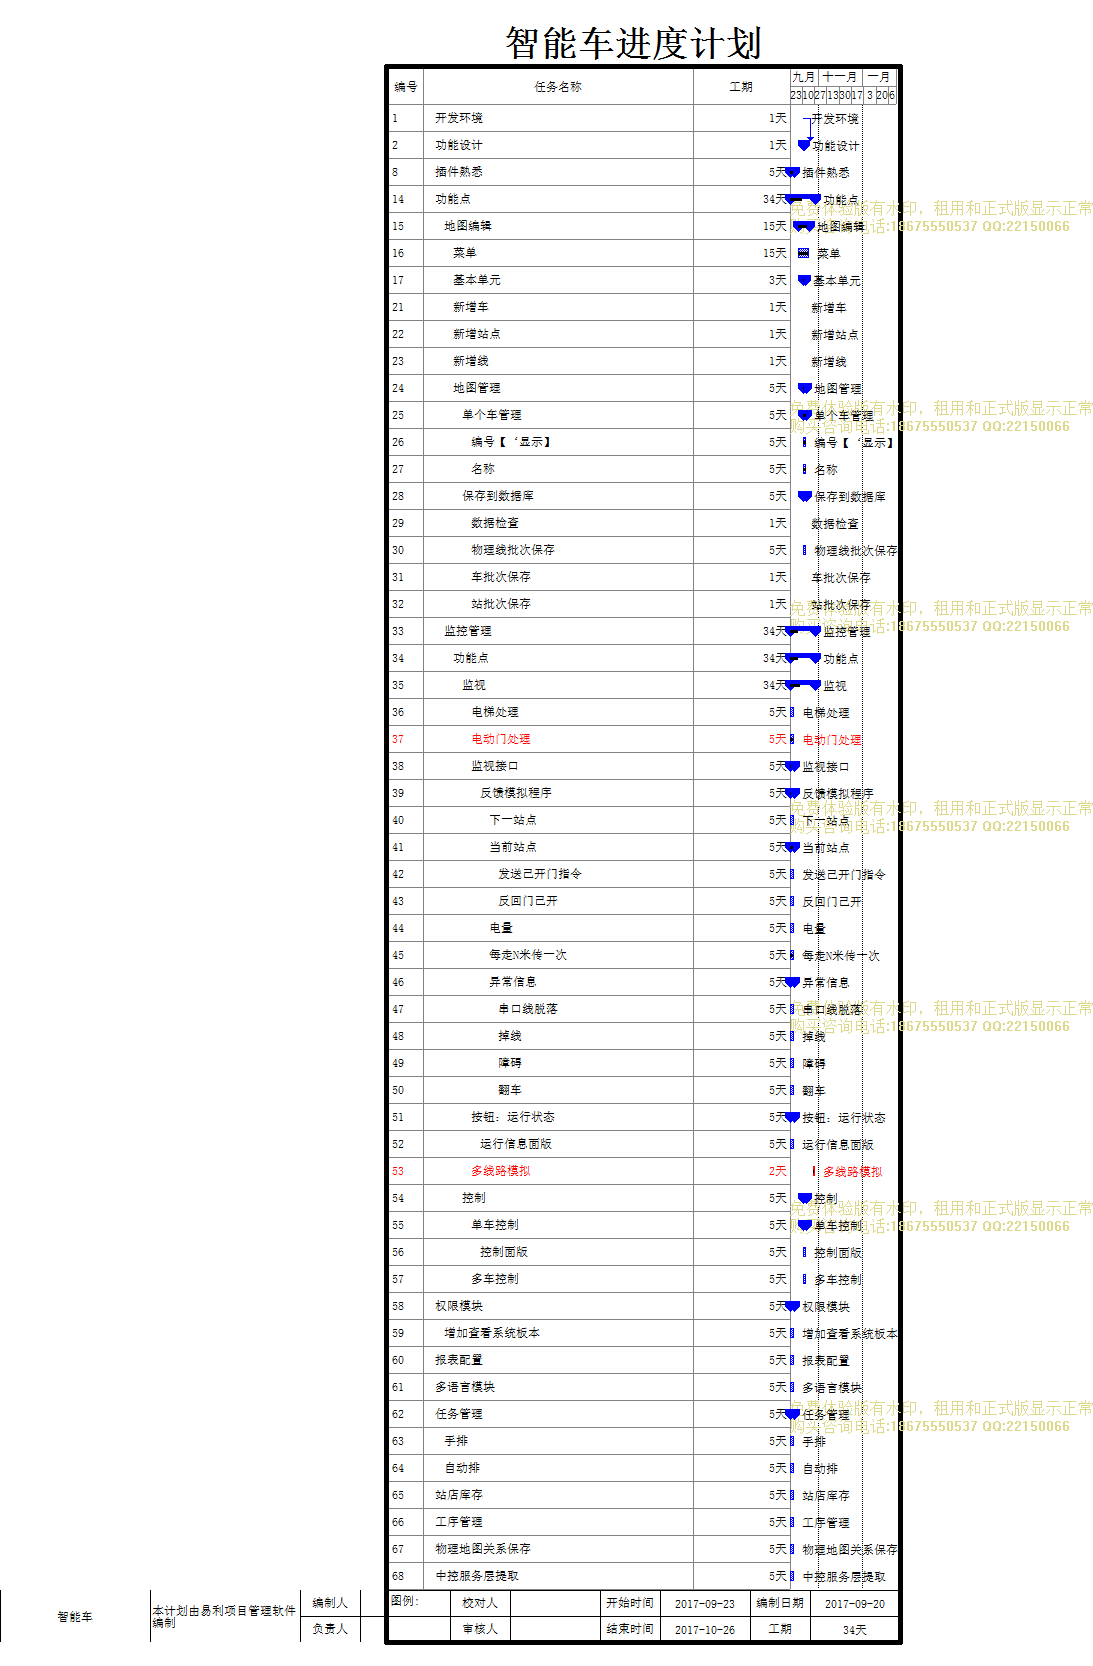The height and width of the screenshot is (1666, 1093).
Task: Select task name '监控管理' in row 33
Action: click(468, 631)
